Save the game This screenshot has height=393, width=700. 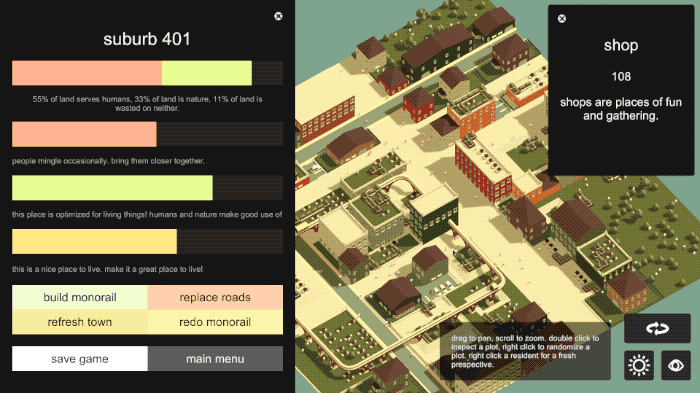79,359
